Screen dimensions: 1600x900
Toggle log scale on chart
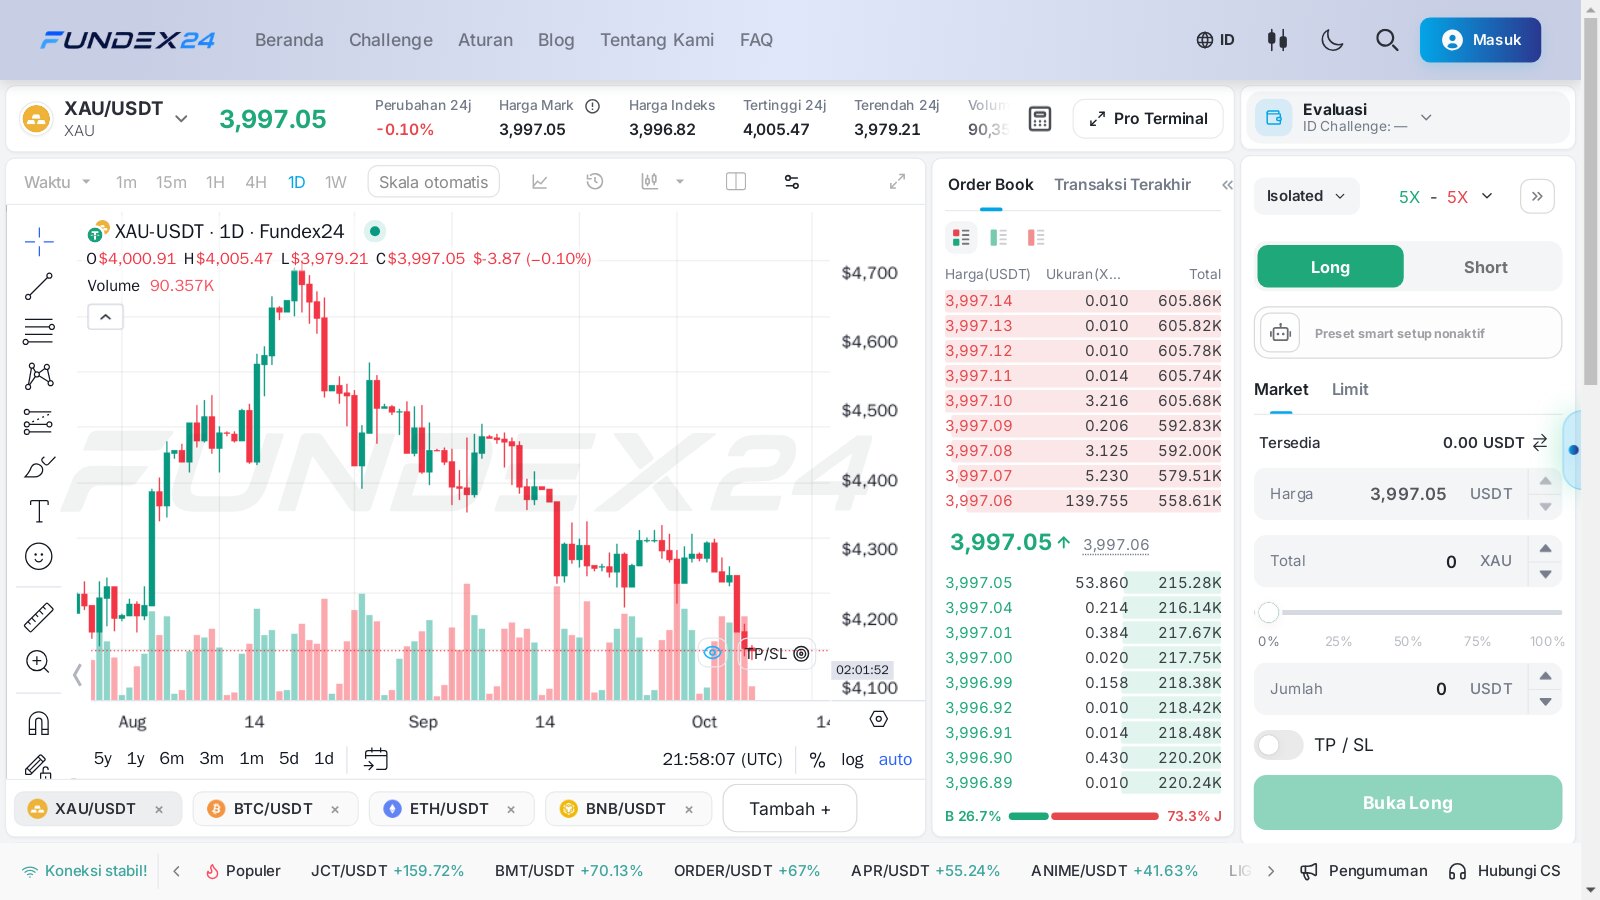pos(852,760)
